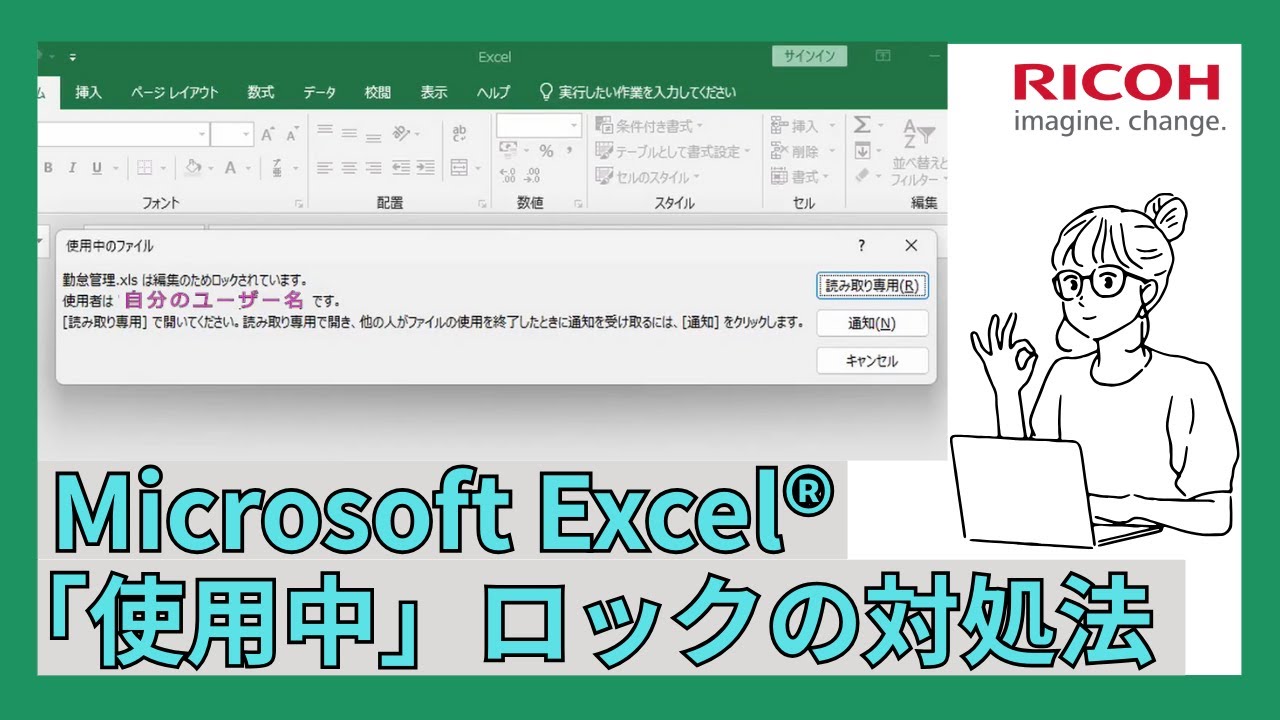This screenshot has height=720, width=1280.
Task: Click the Decrease Indent icon
Action: tap(401, 168)
